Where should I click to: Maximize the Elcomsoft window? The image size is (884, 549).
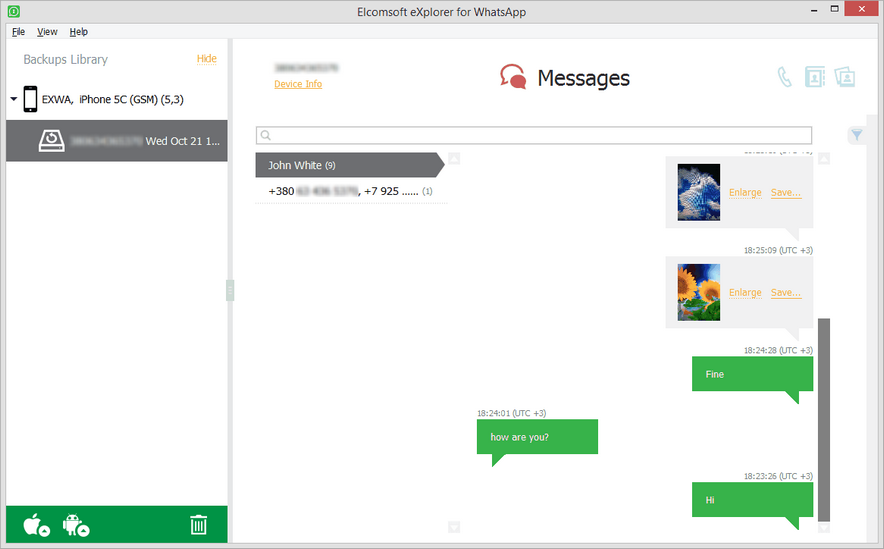pyautogui.click(x=834, y=9)
